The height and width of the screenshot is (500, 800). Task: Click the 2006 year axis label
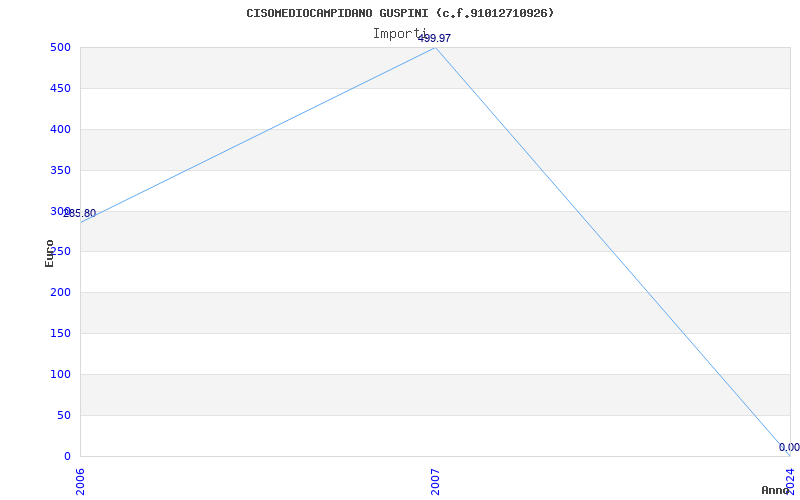click(80, 482)
